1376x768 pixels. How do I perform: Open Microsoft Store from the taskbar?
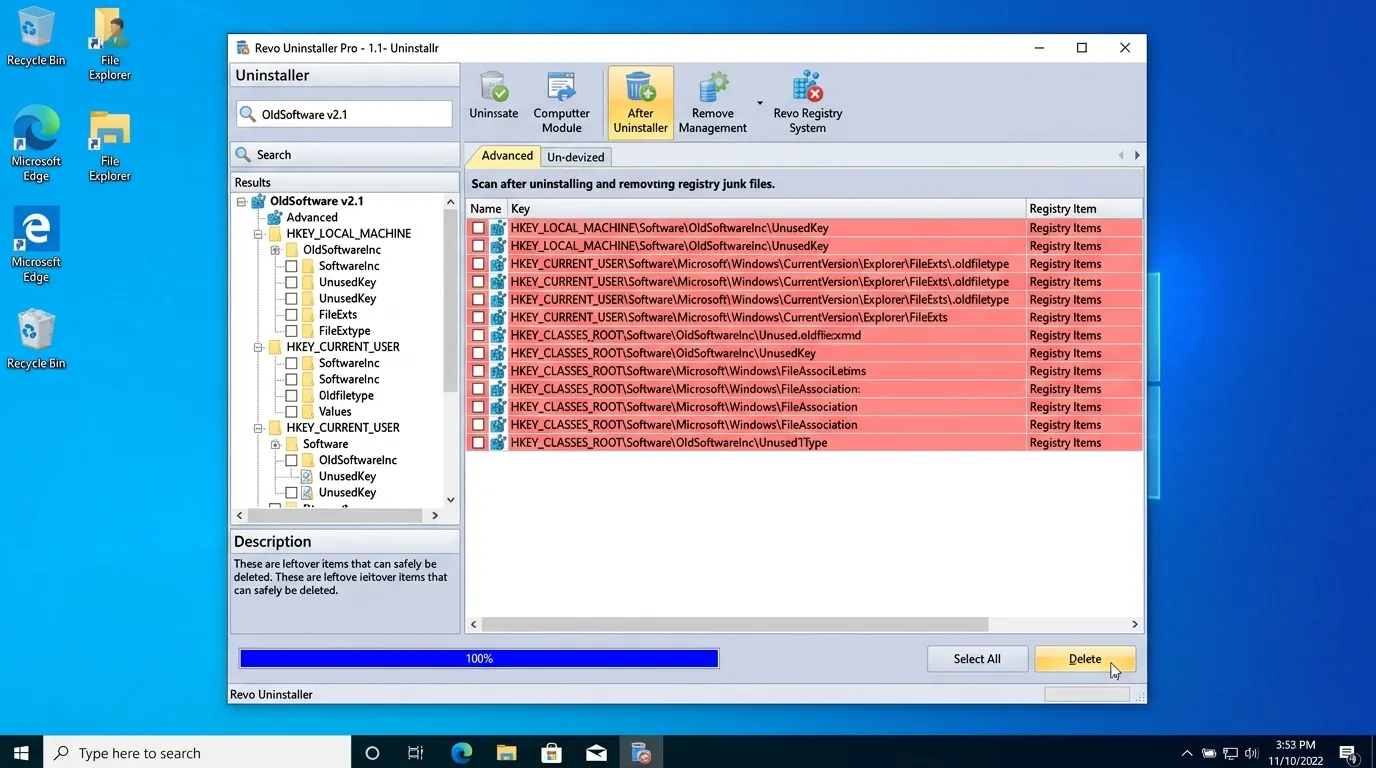[551, 753]
